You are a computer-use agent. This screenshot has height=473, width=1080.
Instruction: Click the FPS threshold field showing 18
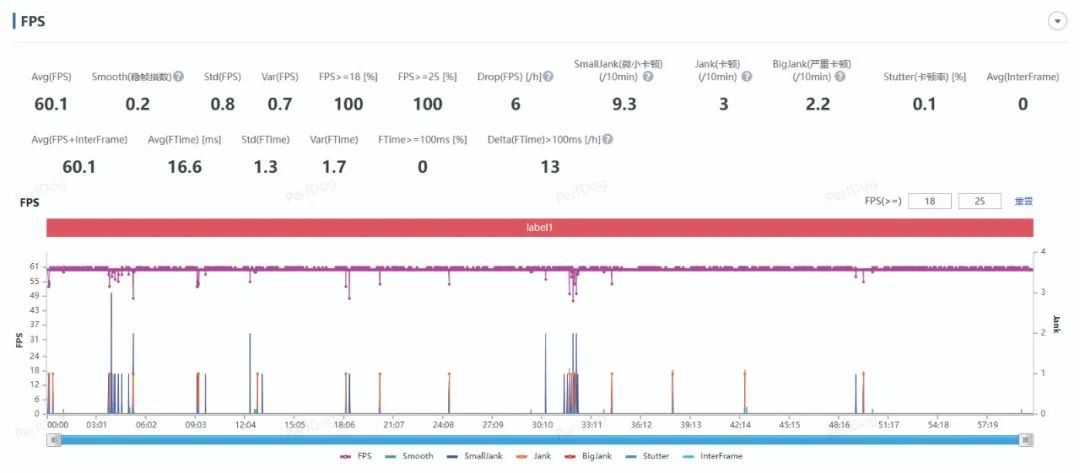pyautogui.click(x=930, y=201)
